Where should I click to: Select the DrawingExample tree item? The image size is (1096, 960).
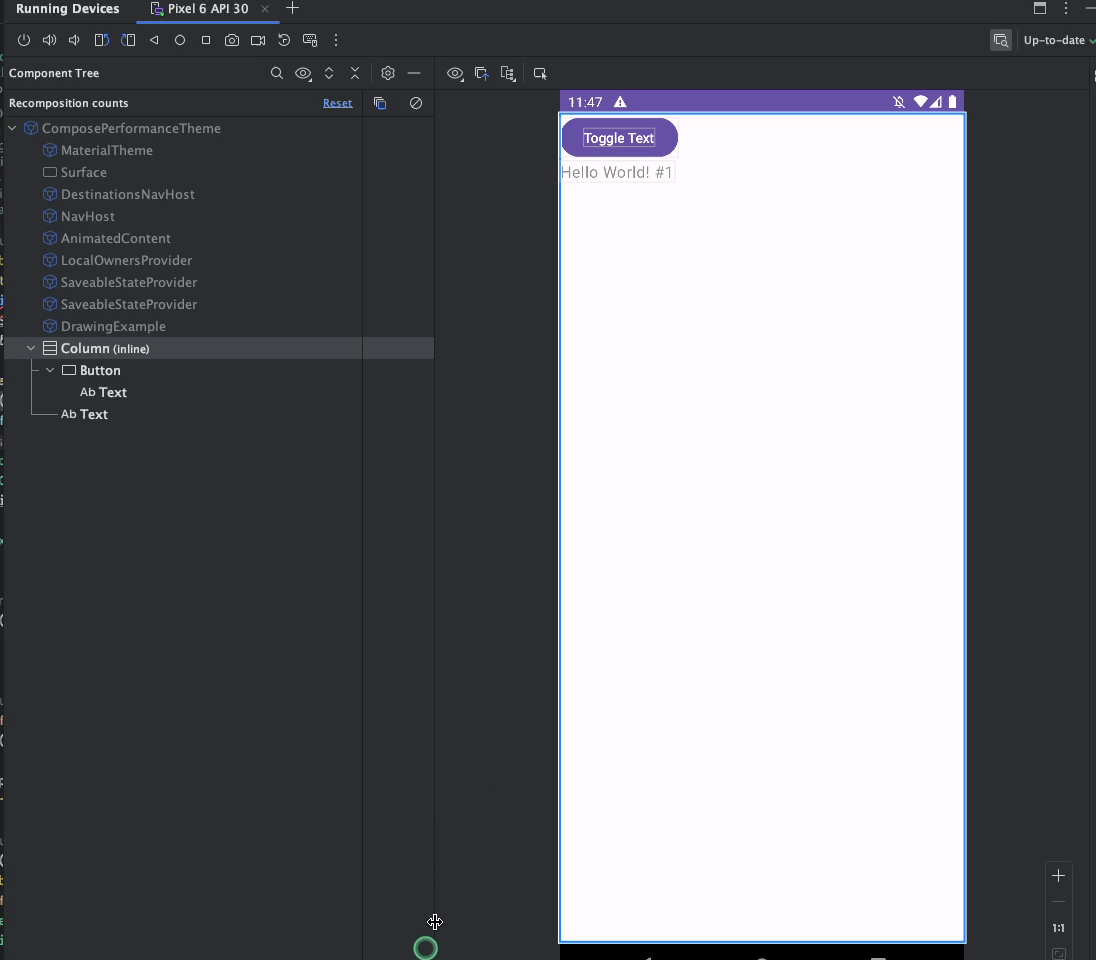point(113,326)
